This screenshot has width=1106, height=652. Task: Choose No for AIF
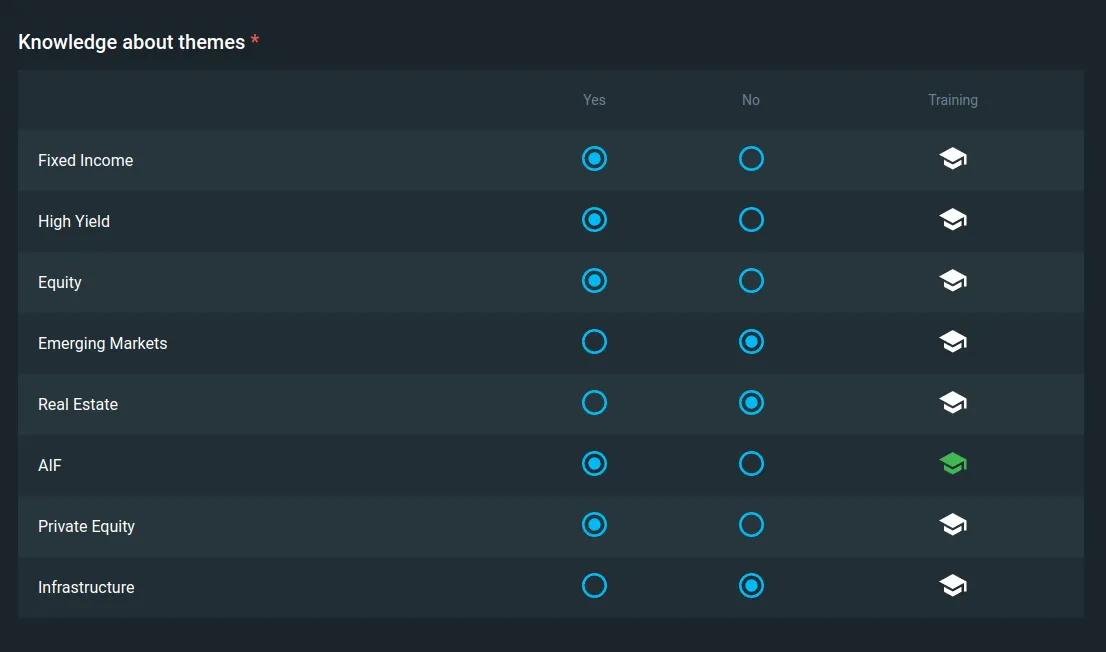coord(751,464)
